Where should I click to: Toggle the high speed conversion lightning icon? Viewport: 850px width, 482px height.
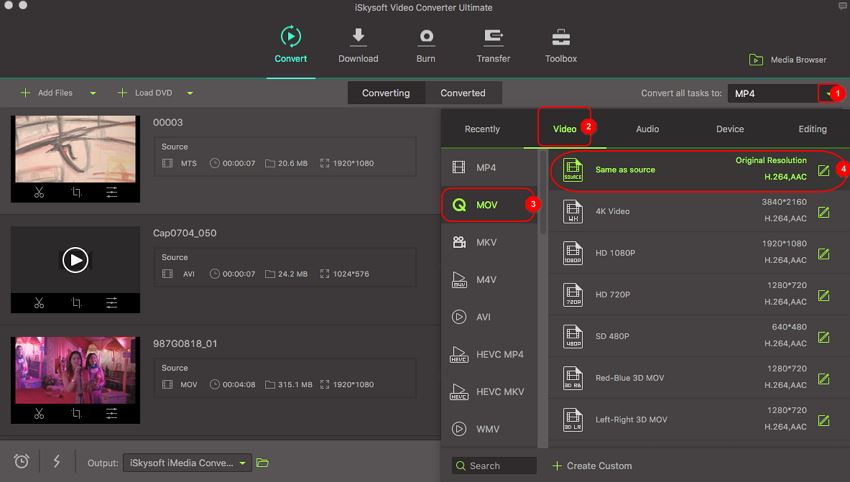coord(56,461)
